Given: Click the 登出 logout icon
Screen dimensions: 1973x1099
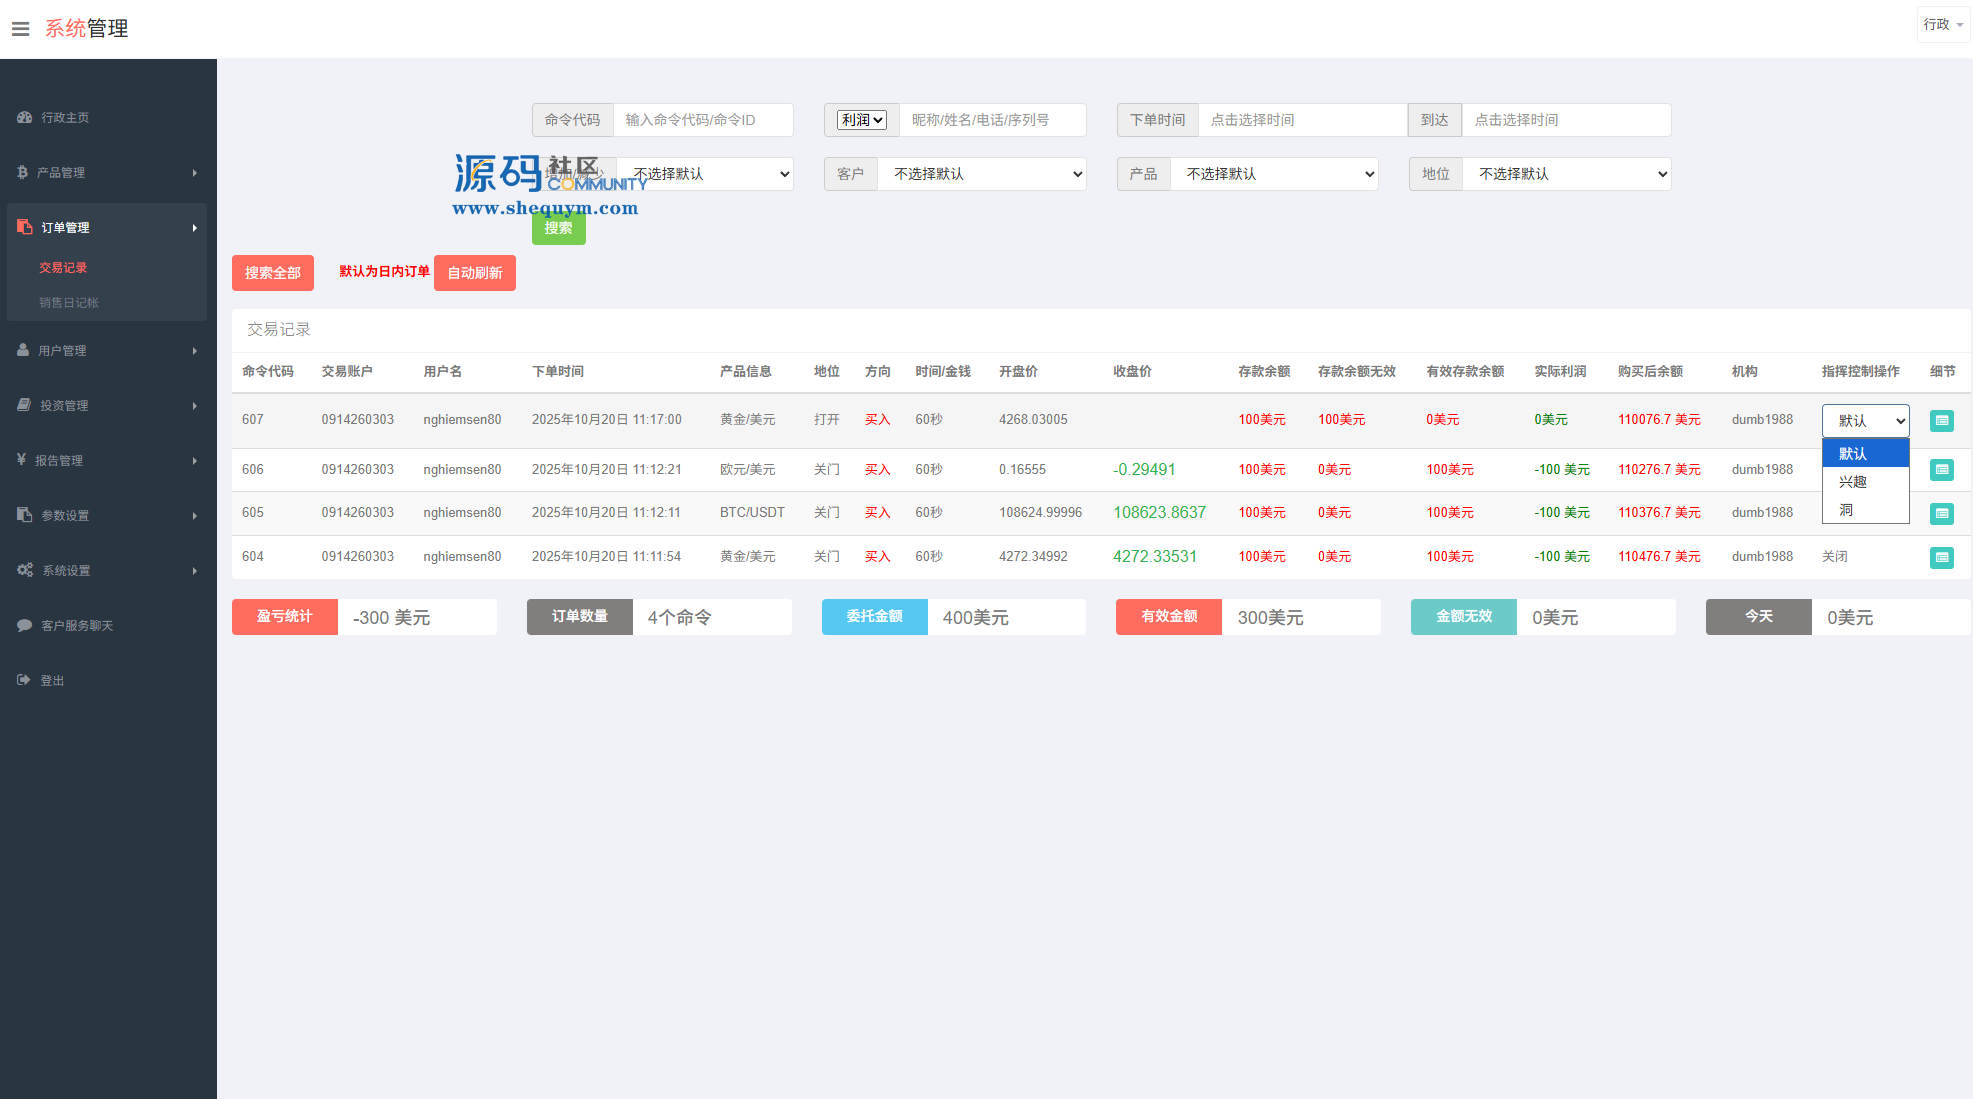Looking at the screenshot, I should (x=24, y=680).
